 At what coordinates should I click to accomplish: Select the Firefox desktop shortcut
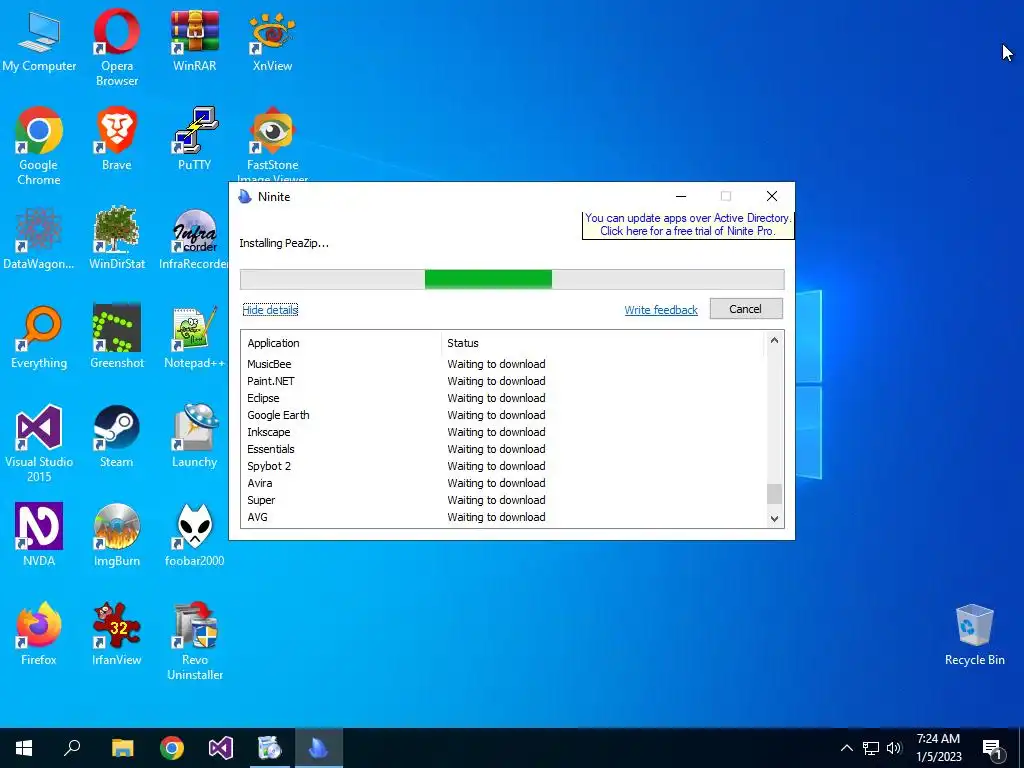[39, 635]
